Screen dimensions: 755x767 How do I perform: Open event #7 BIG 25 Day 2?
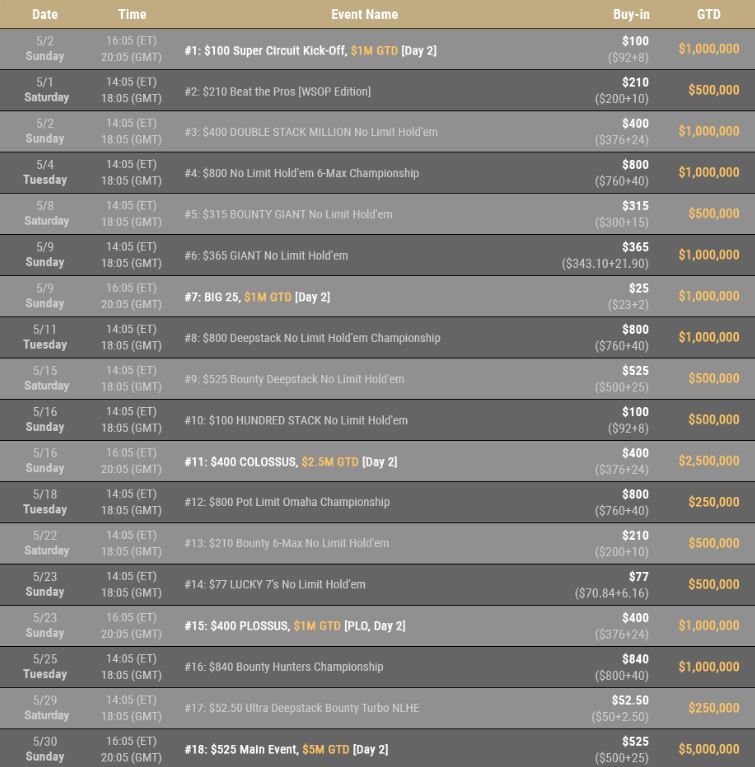pyautogui.click(x=257, y=297)
